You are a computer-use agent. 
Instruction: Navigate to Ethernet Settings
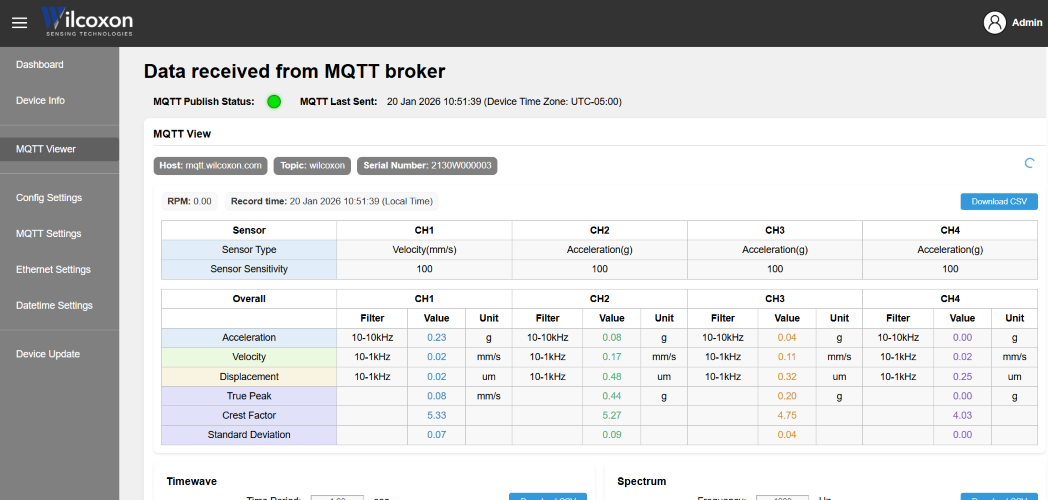[53, 270]
